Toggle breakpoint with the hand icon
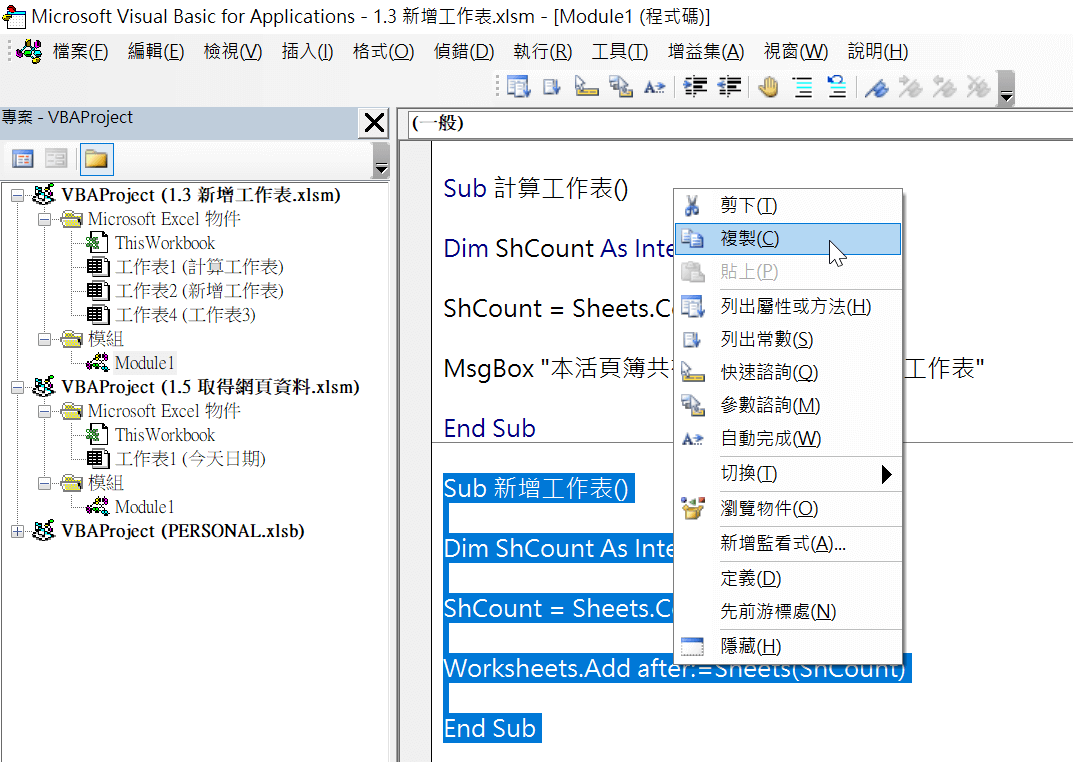1073x762 pixels. [768, 88]
